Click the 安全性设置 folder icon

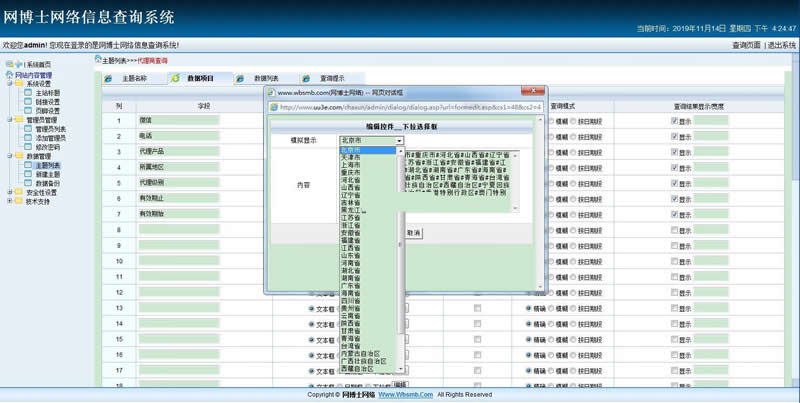(x=19, y=192)
